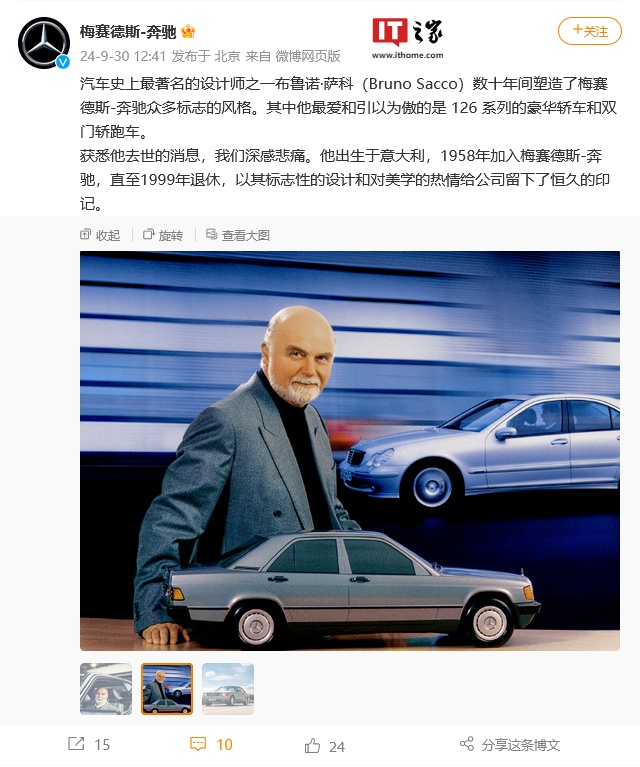Click the 微博网页版 source link
The height and width of the screenshot is (767, 640).
pos(308,56)
